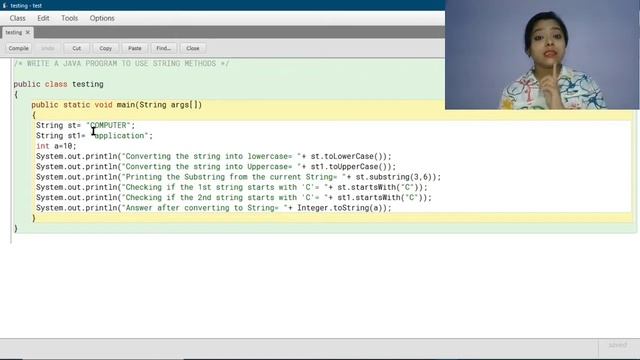Open the Tools menu
The height and width of the screenshot is (360, 640).
coord(69,18)
